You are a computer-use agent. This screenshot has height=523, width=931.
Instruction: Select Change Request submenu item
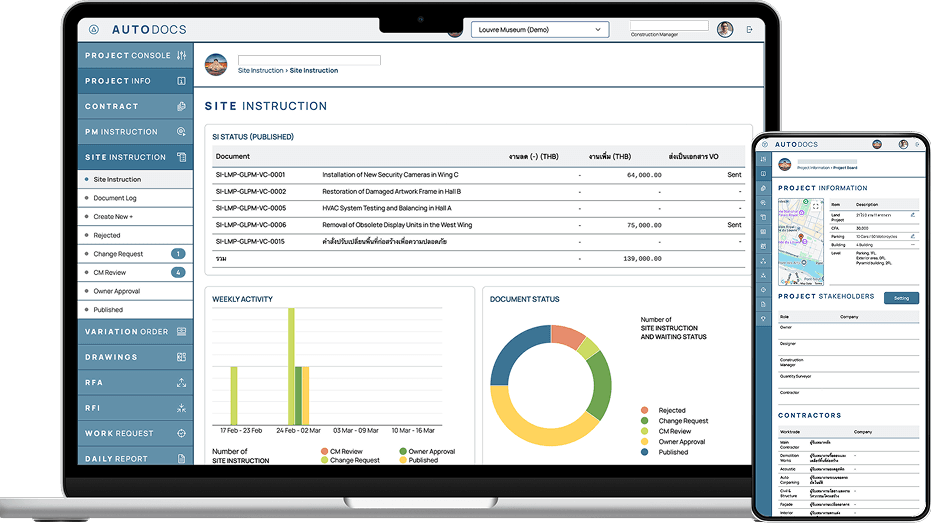click(135, 253)
